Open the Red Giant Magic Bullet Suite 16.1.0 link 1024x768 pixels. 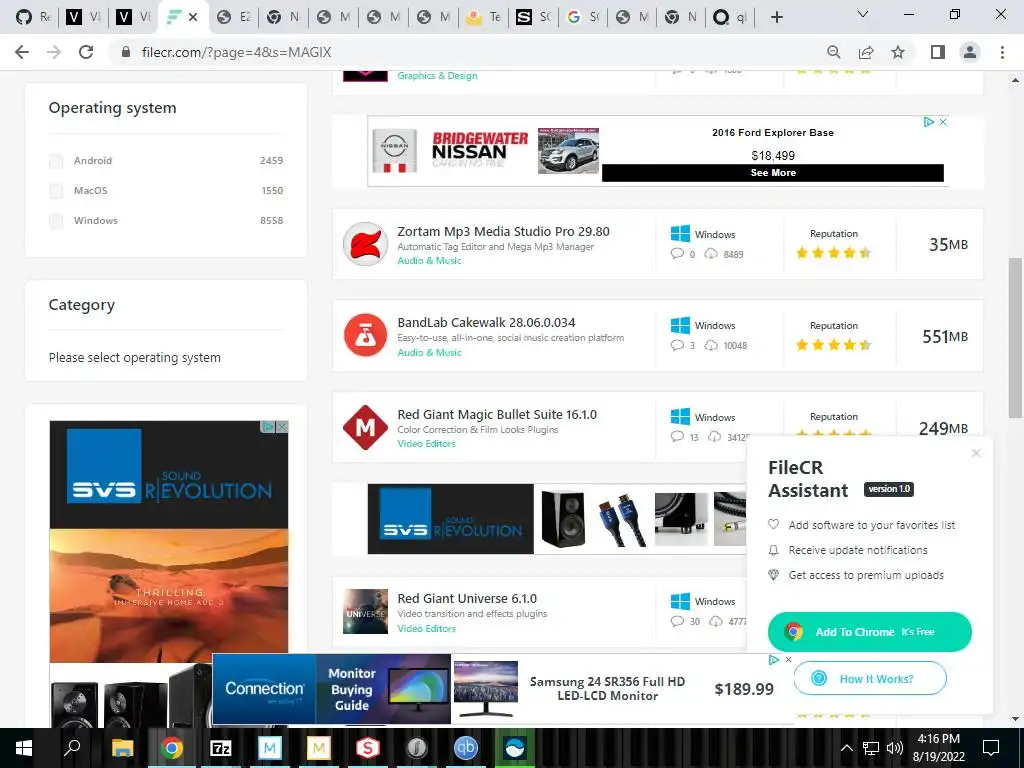click(497, 415)
